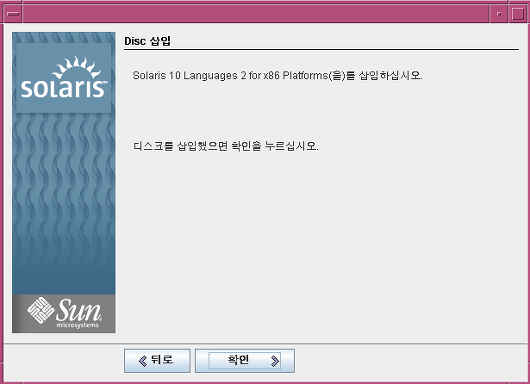Open the window menu in title bar

[x=13, y=14]
